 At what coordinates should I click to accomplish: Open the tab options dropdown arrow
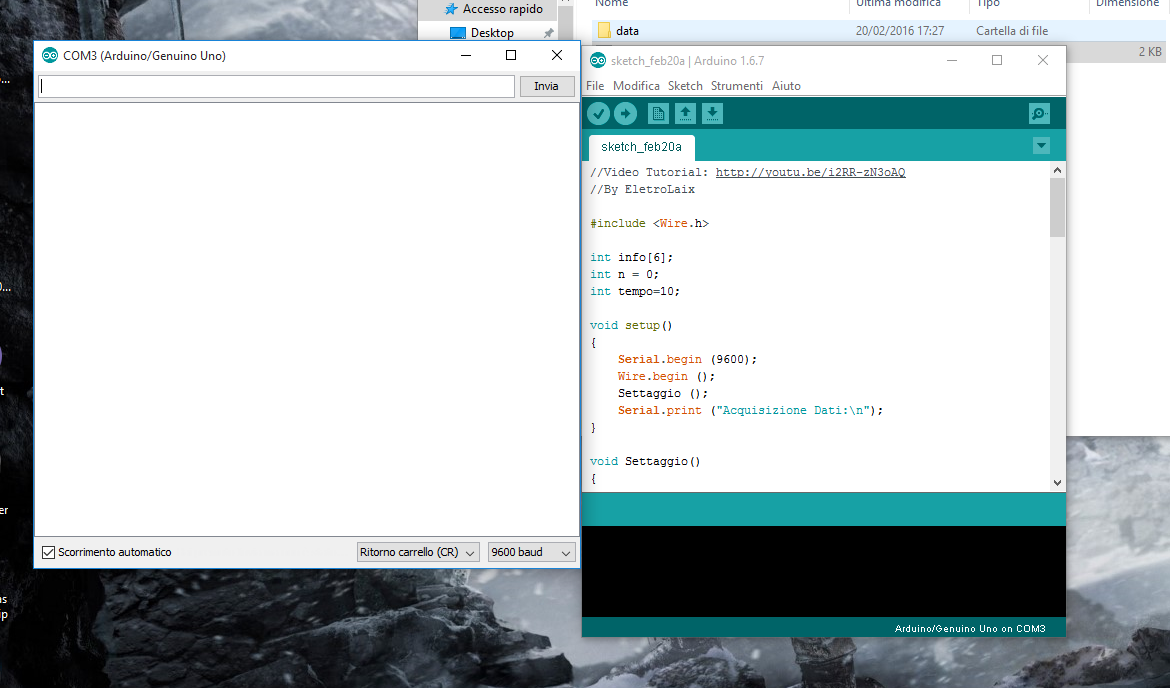coord(1041,145)
